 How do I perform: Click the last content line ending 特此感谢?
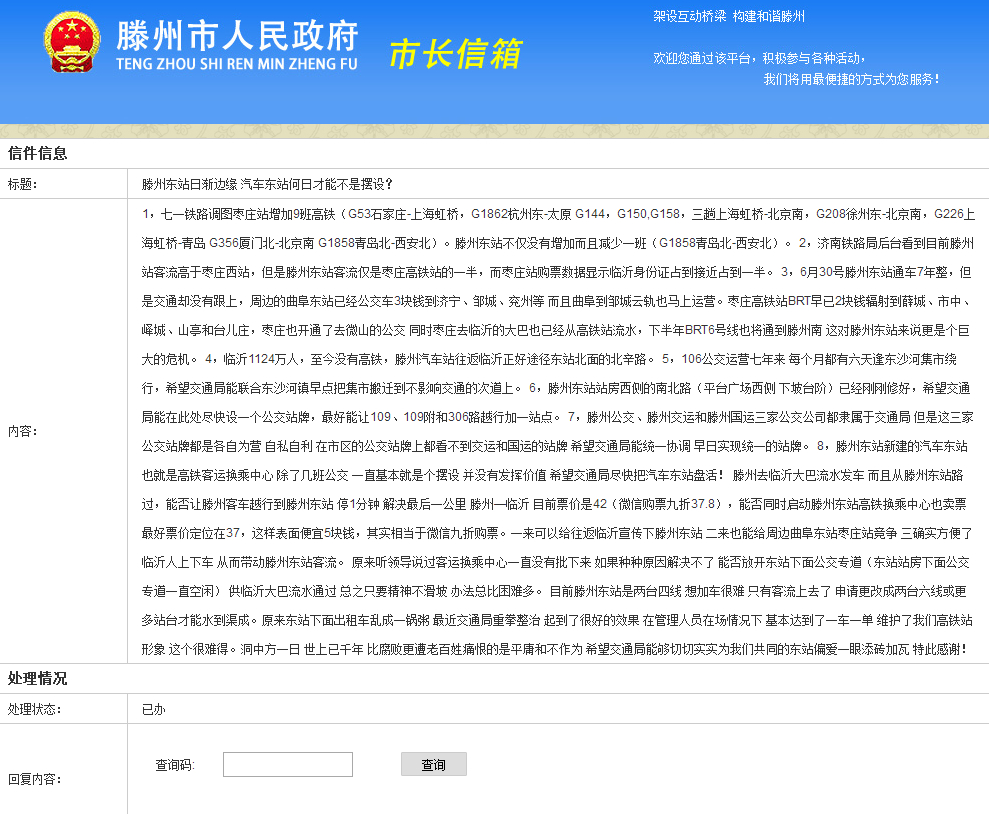coord(554,649)
